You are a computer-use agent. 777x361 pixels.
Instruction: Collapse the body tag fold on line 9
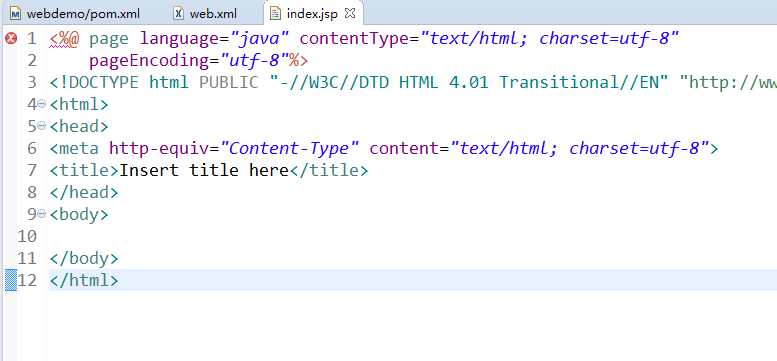coord(42,214)
